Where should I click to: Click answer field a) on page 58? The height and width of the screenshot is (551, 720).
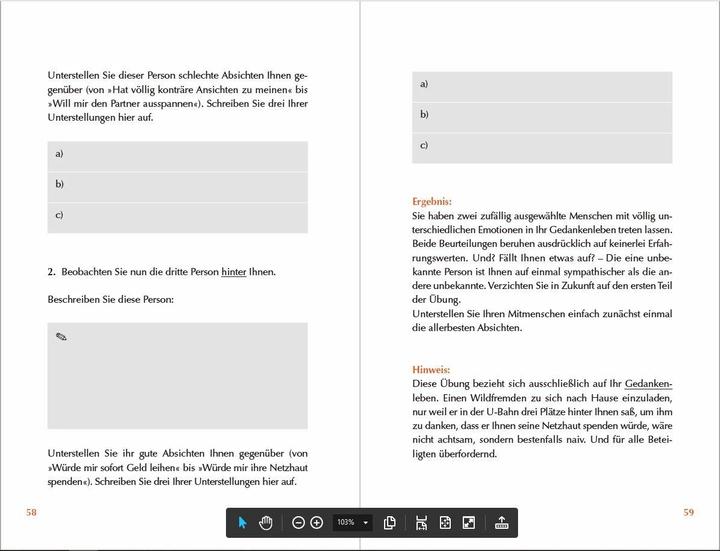point(177,155)
